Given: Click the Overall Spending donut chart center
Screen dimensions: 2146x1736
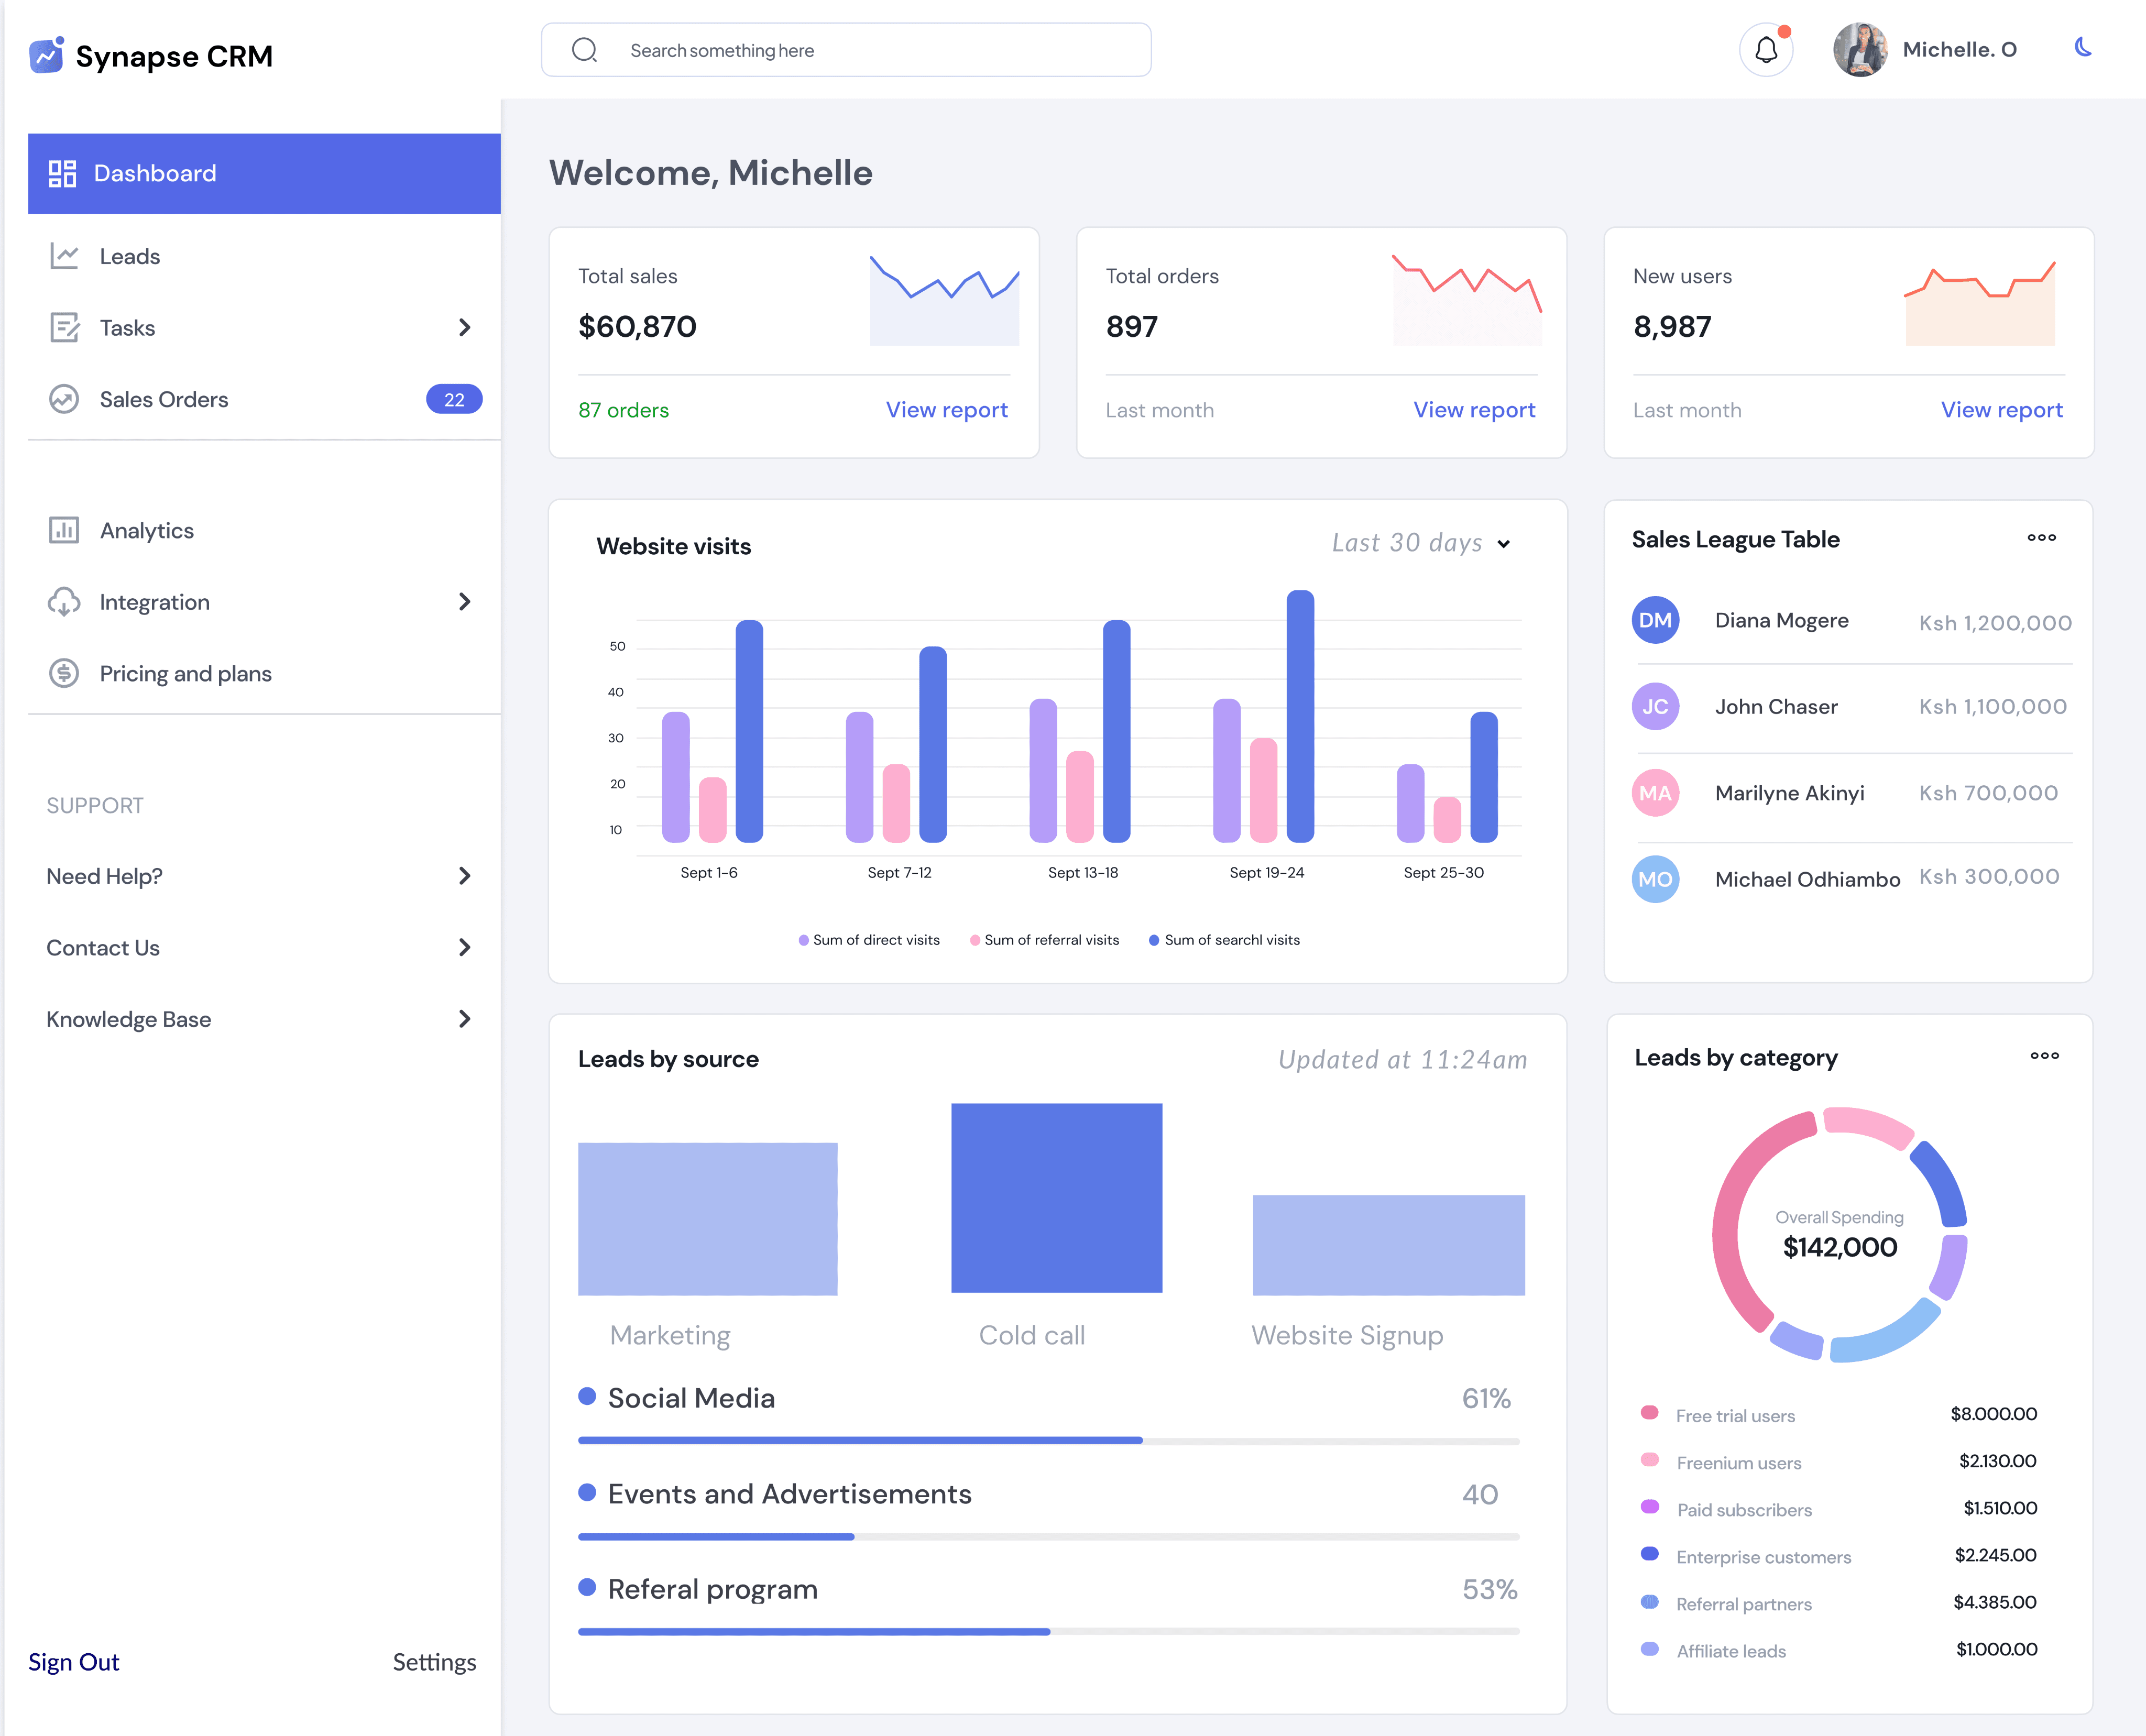Looking at the screenshot, I should point(1839,1235).
